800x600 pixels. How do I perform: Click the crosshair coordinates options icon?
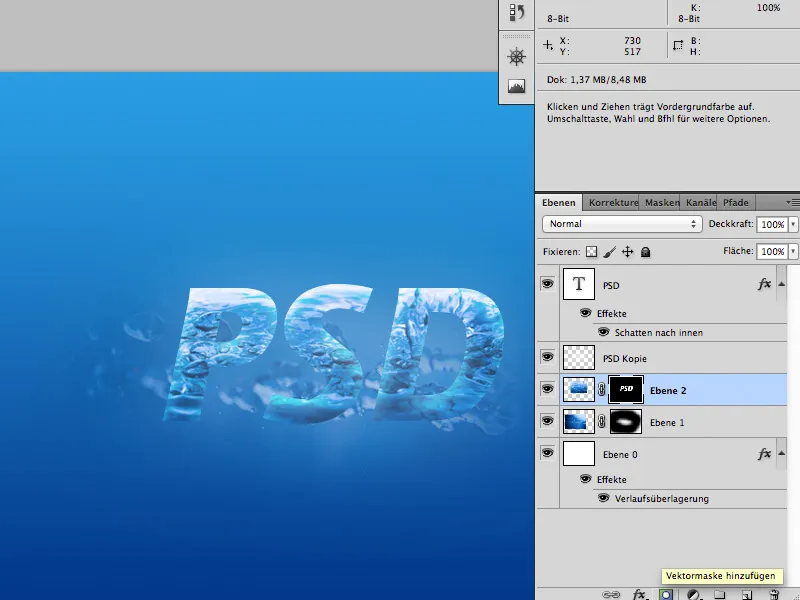click(x=547, y=45)
